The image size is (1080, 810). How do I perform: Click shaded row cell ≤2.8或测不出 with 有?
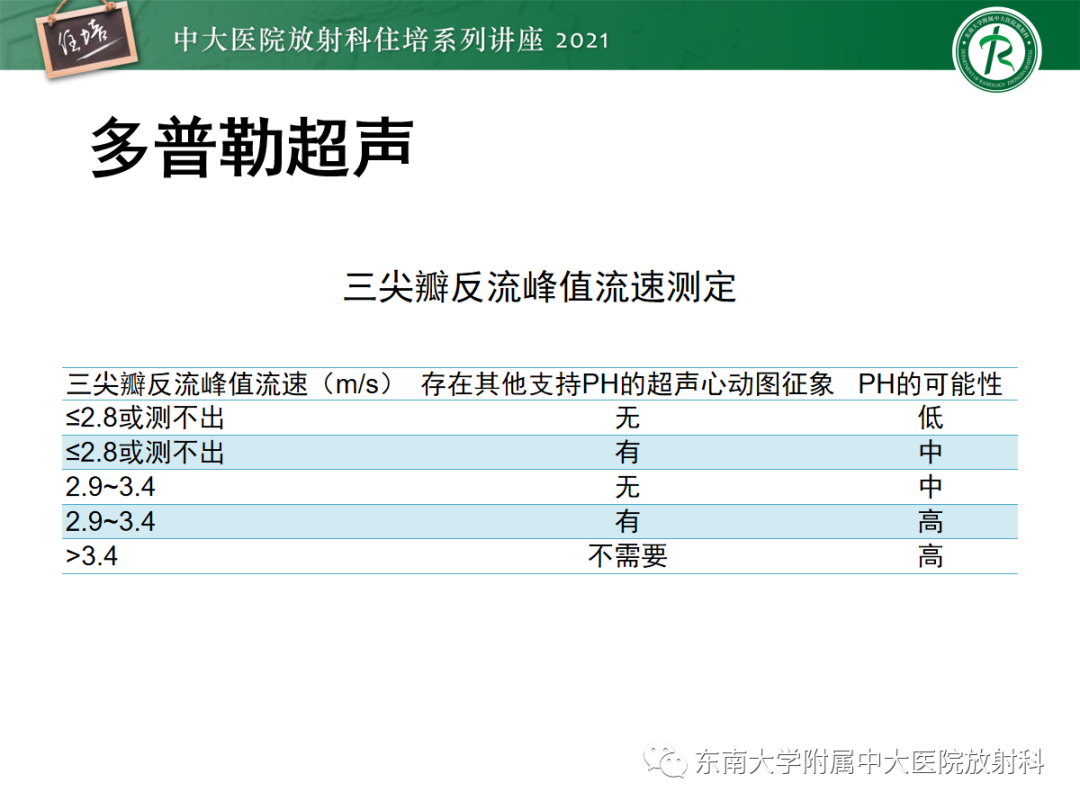(x=145, y=453)
